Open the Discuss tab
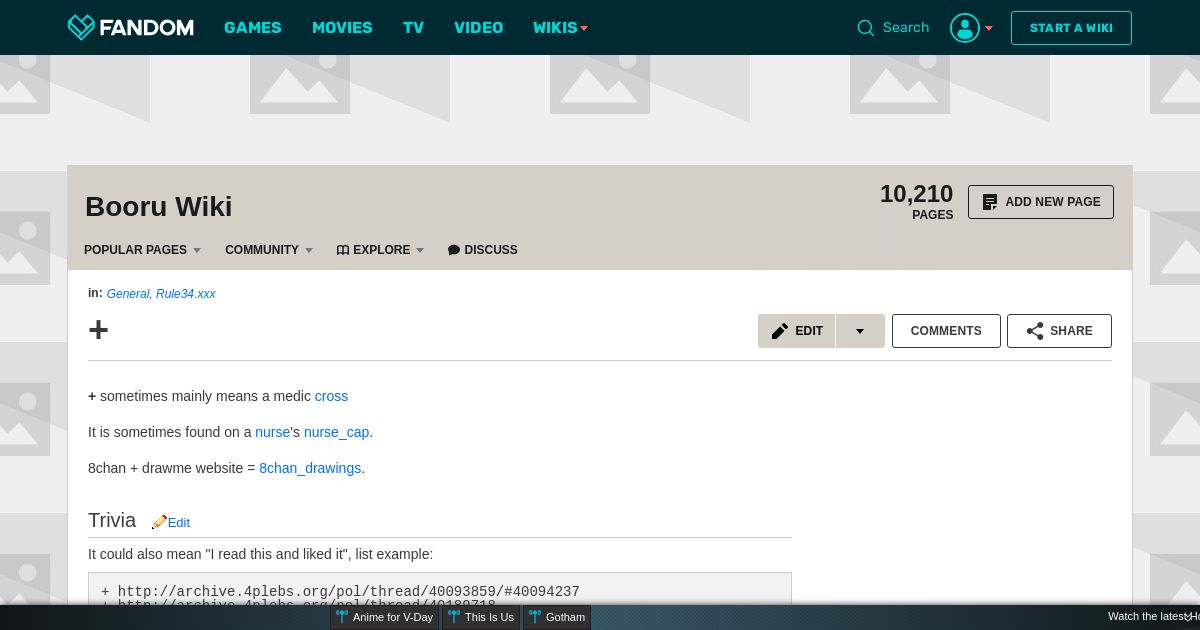 click(x=483, y=250)
